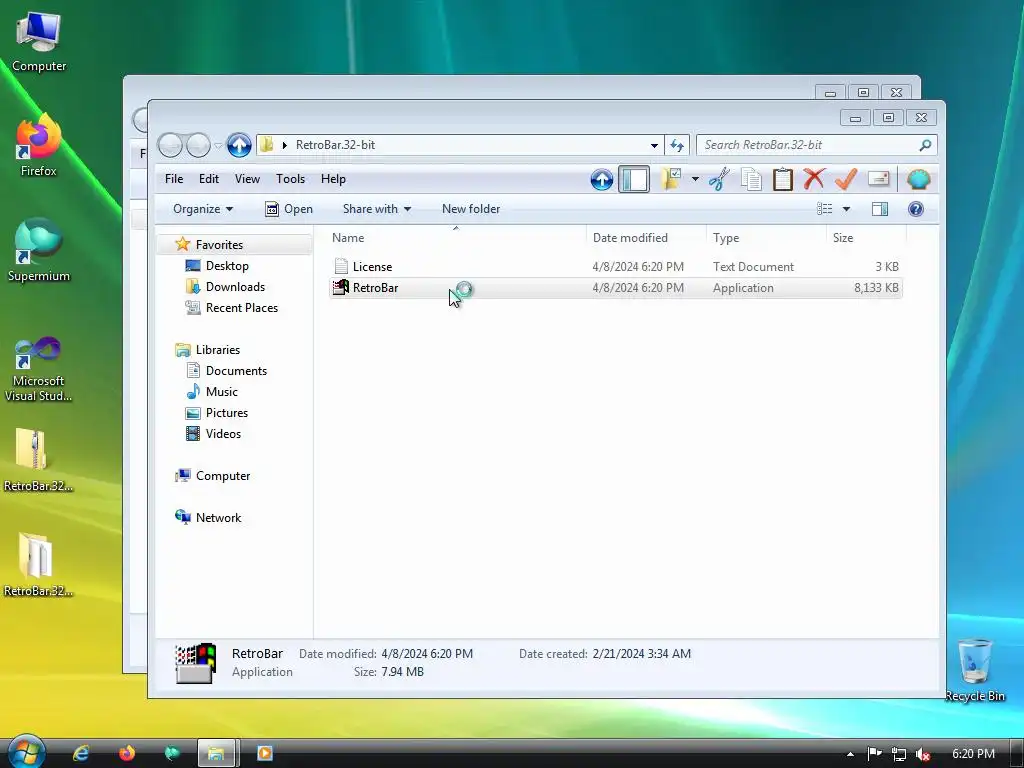This screenshot has height=768, width=1024.
Task: Sort by the Size column header
Action: pyautogui.click(x=866, y=238)
